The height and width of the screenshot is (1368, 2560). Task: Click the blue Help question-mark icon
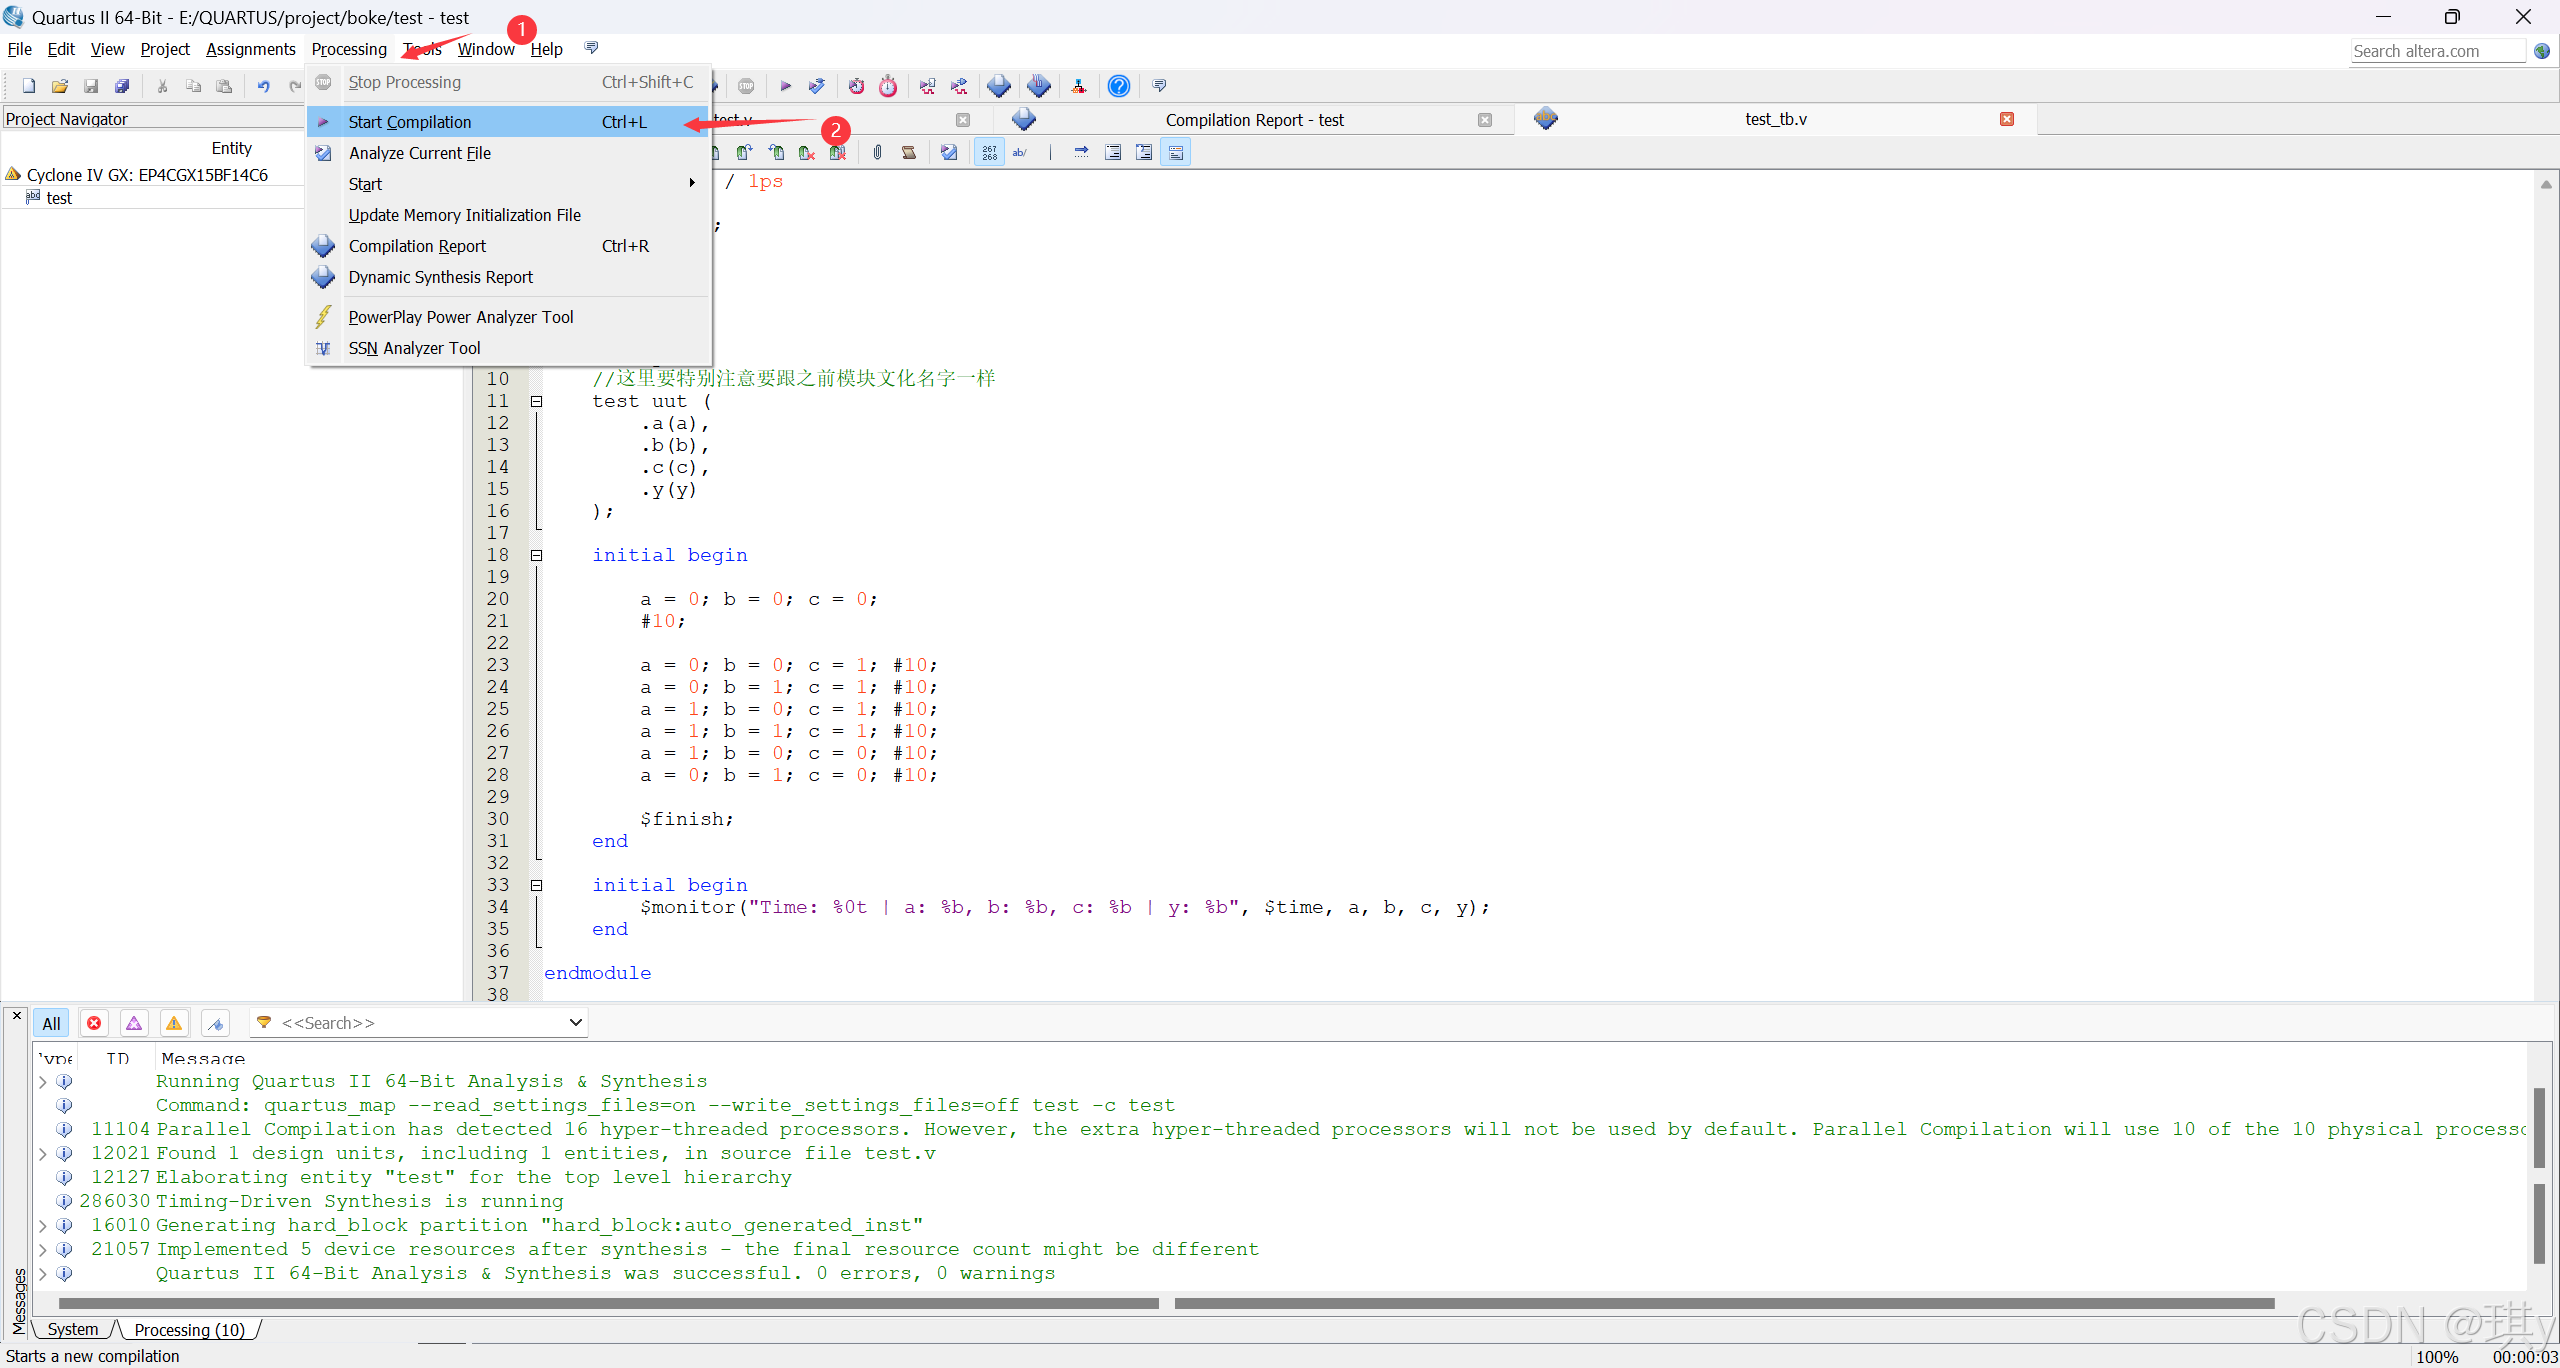[x=1119, y=86]
